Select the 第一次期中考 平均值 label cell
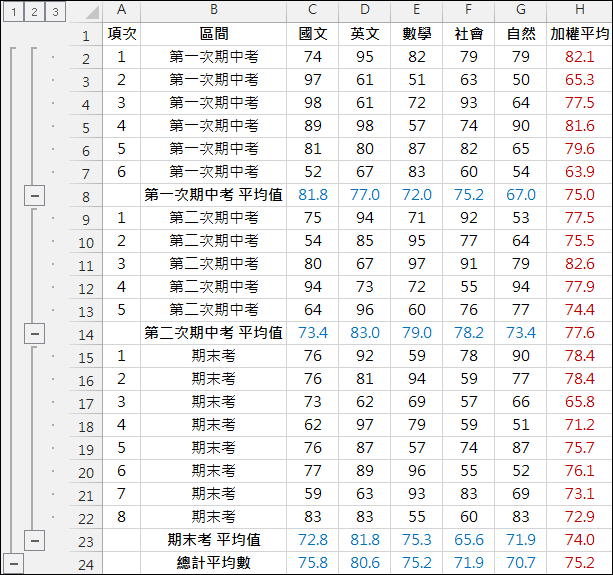Screen dimensions: 613x575 point(213,195)
